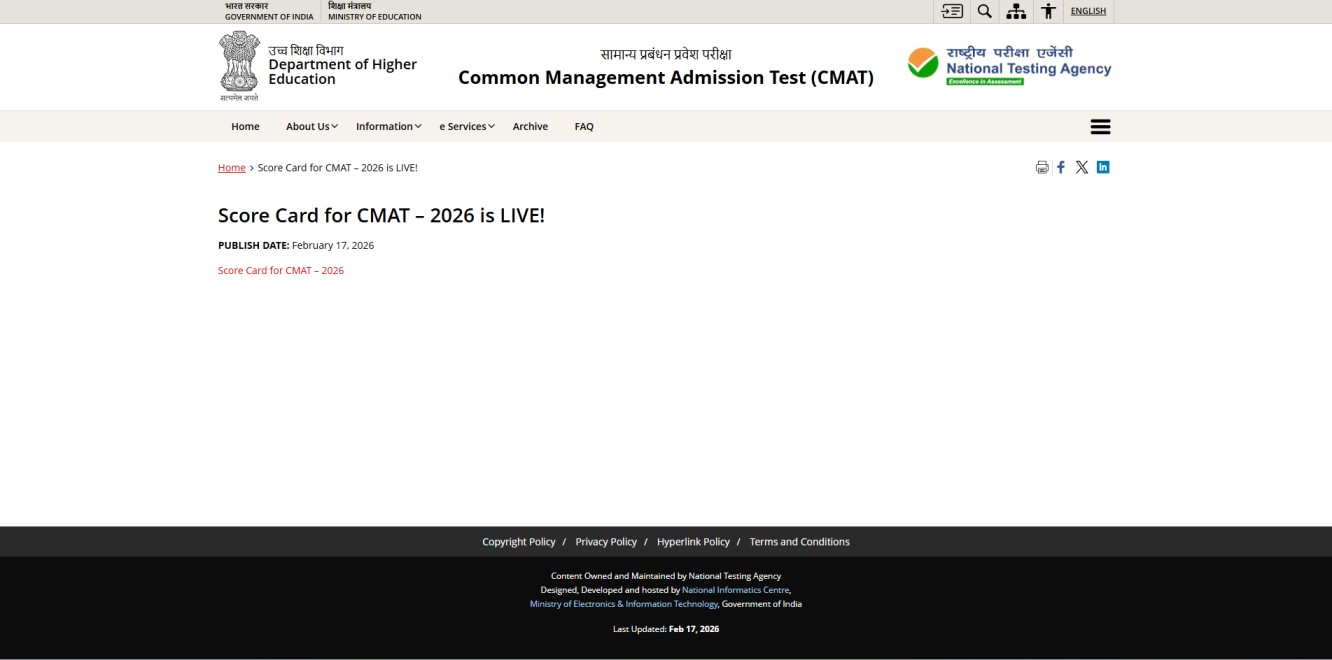Share the page on X
The height and width of the screenshot is (660, 1332).
tap(1081, 167)
